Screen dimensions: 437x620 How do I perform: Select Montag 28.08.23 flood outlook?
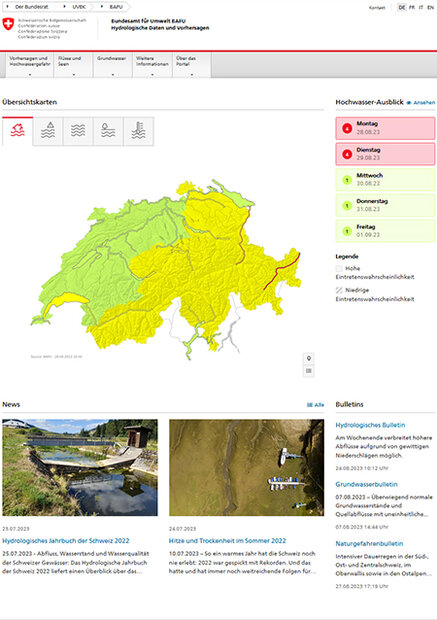point(385,128)
